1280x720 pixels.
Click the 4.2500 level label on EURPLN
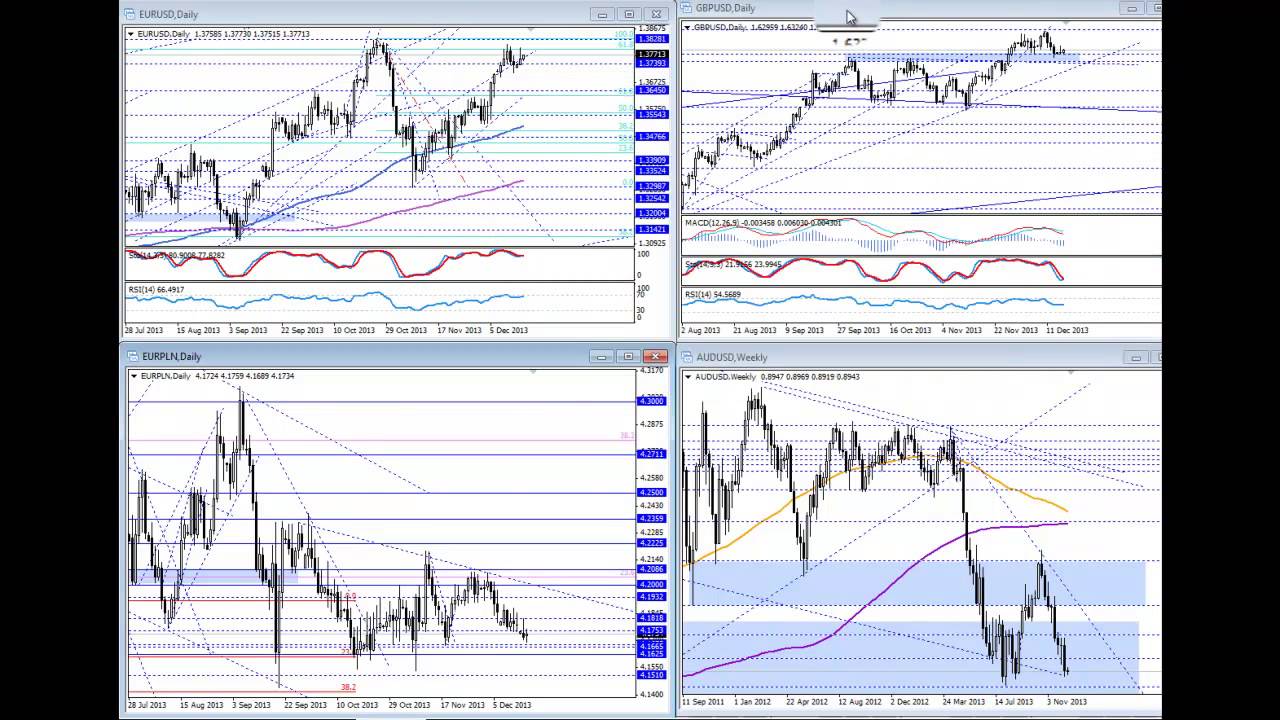[x=651, y=493]
